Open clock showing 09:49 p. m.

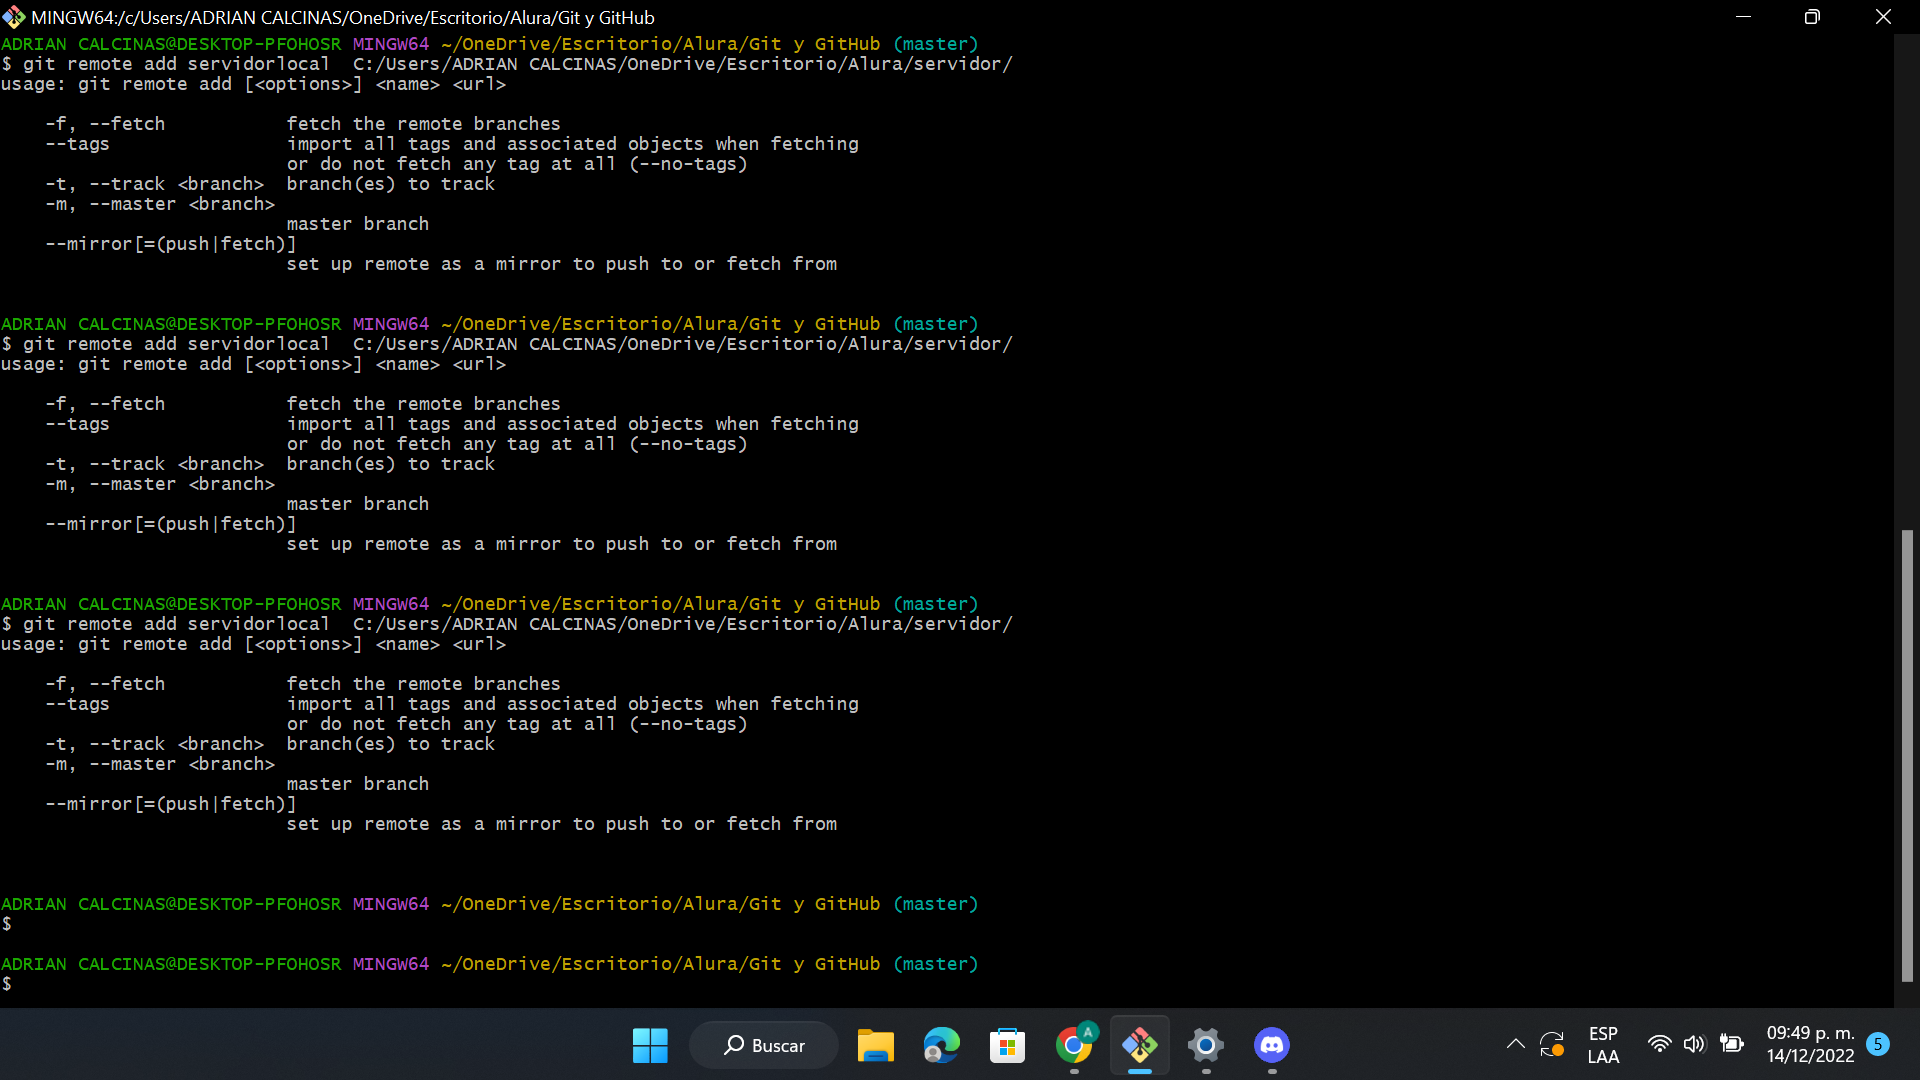pos(1810,1045)
